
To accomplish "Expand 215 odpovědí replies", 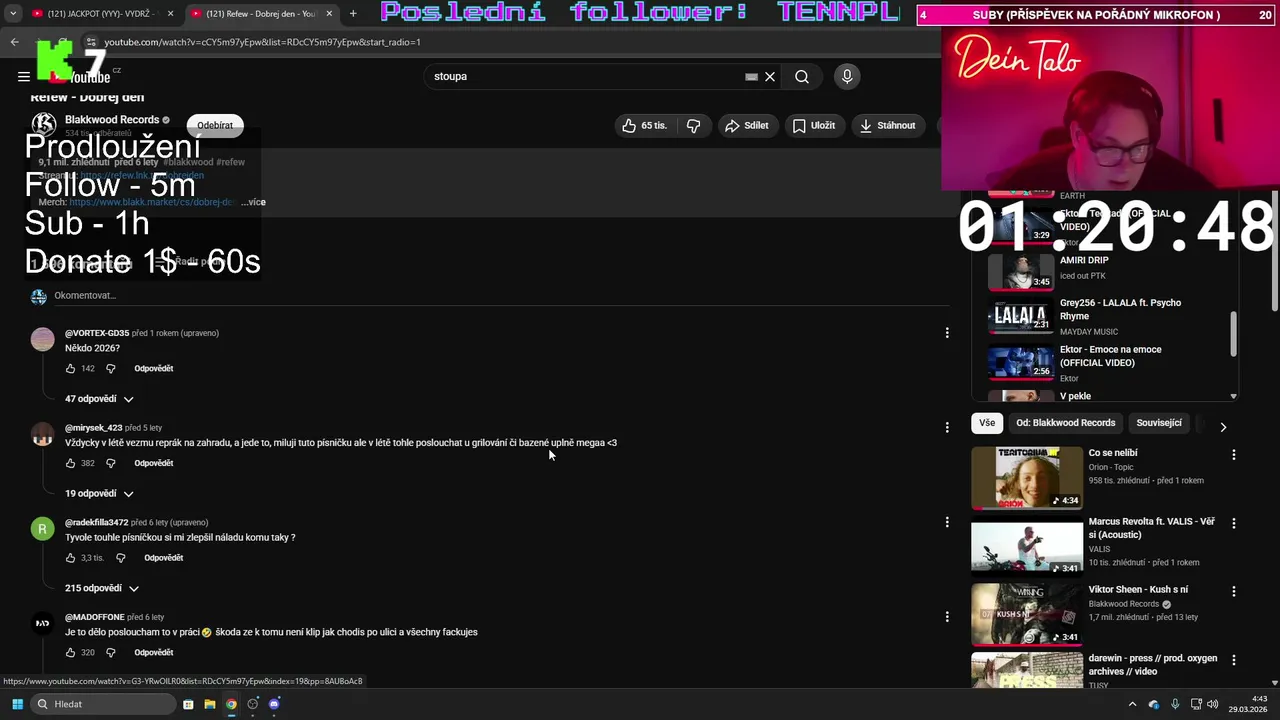I will click(101, 588).
